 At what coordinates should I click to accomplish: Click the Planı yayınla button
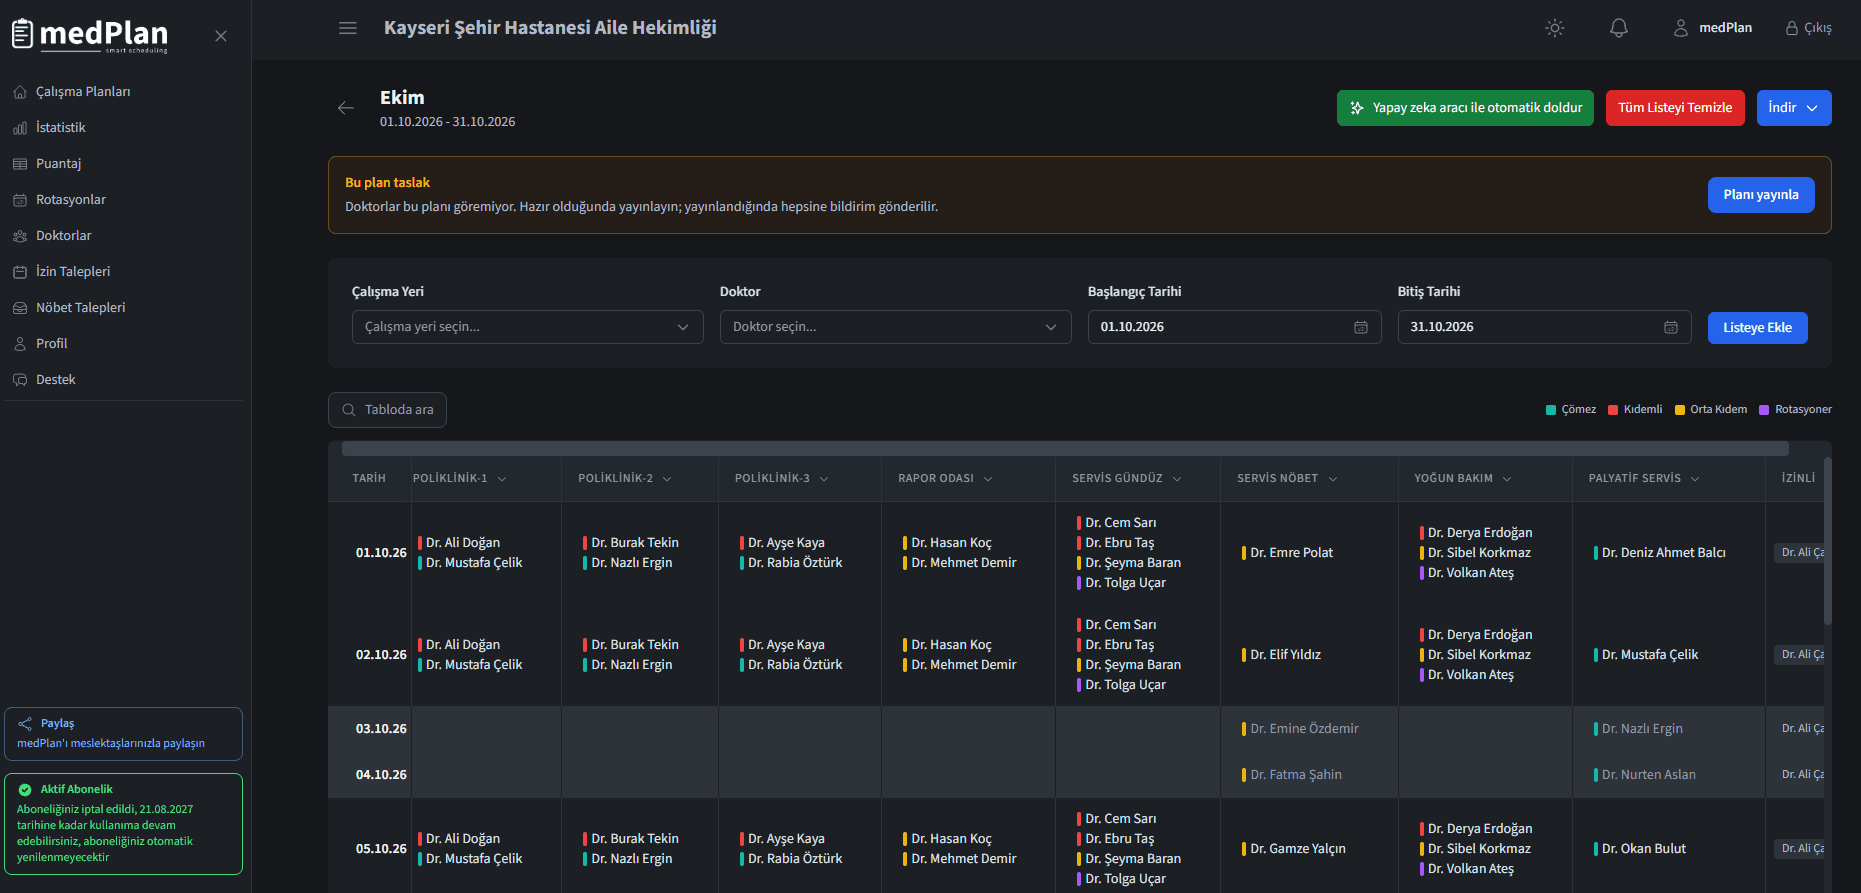pyautogui.click(x=1761, y=195)
